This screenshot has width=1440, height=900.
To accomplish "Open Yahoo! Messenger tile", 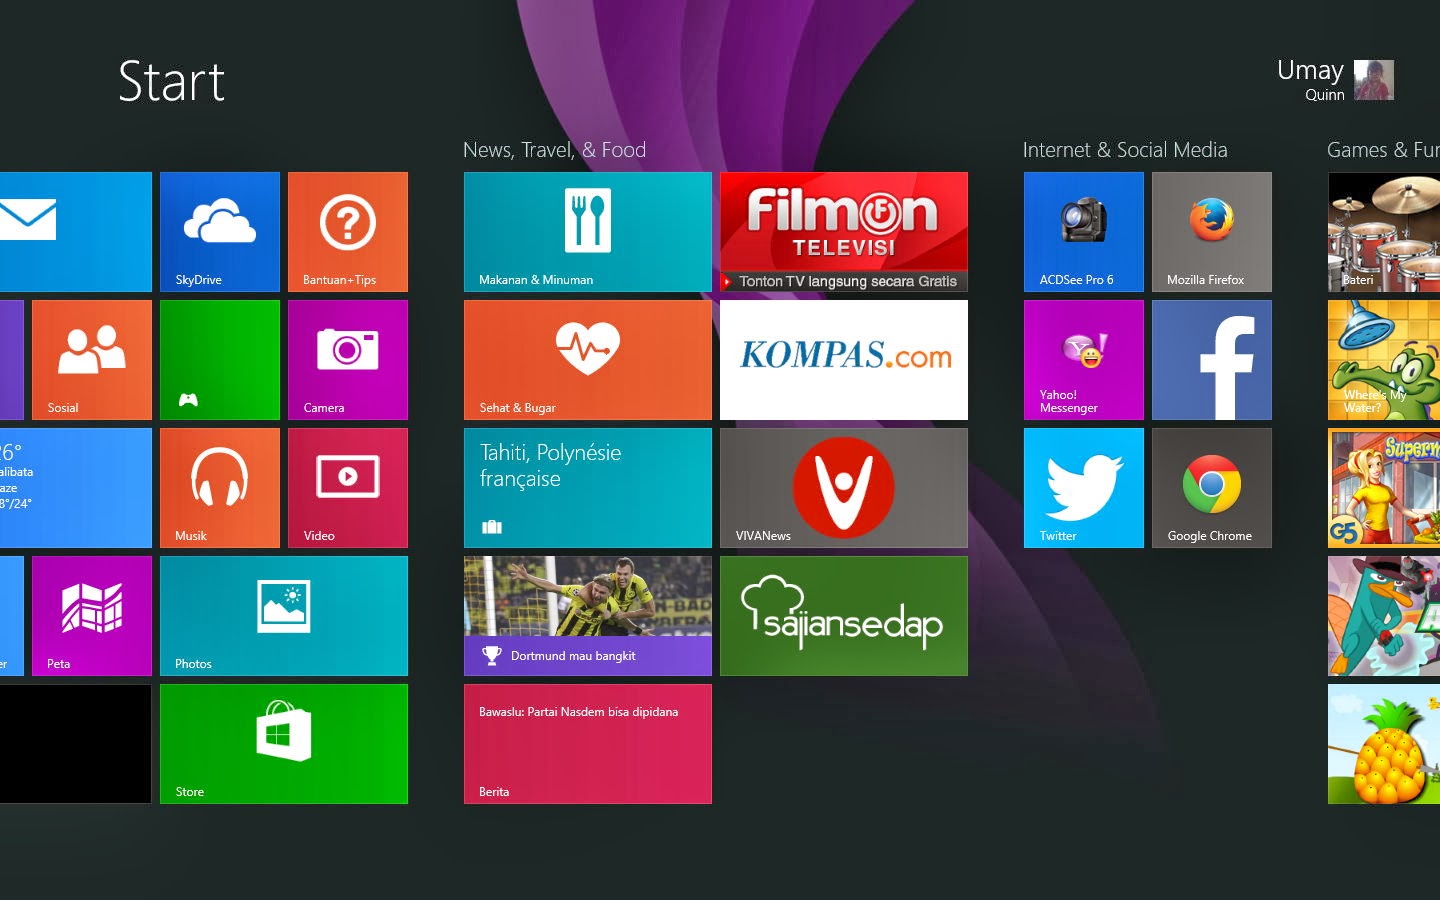I will tap(1084, 360).
